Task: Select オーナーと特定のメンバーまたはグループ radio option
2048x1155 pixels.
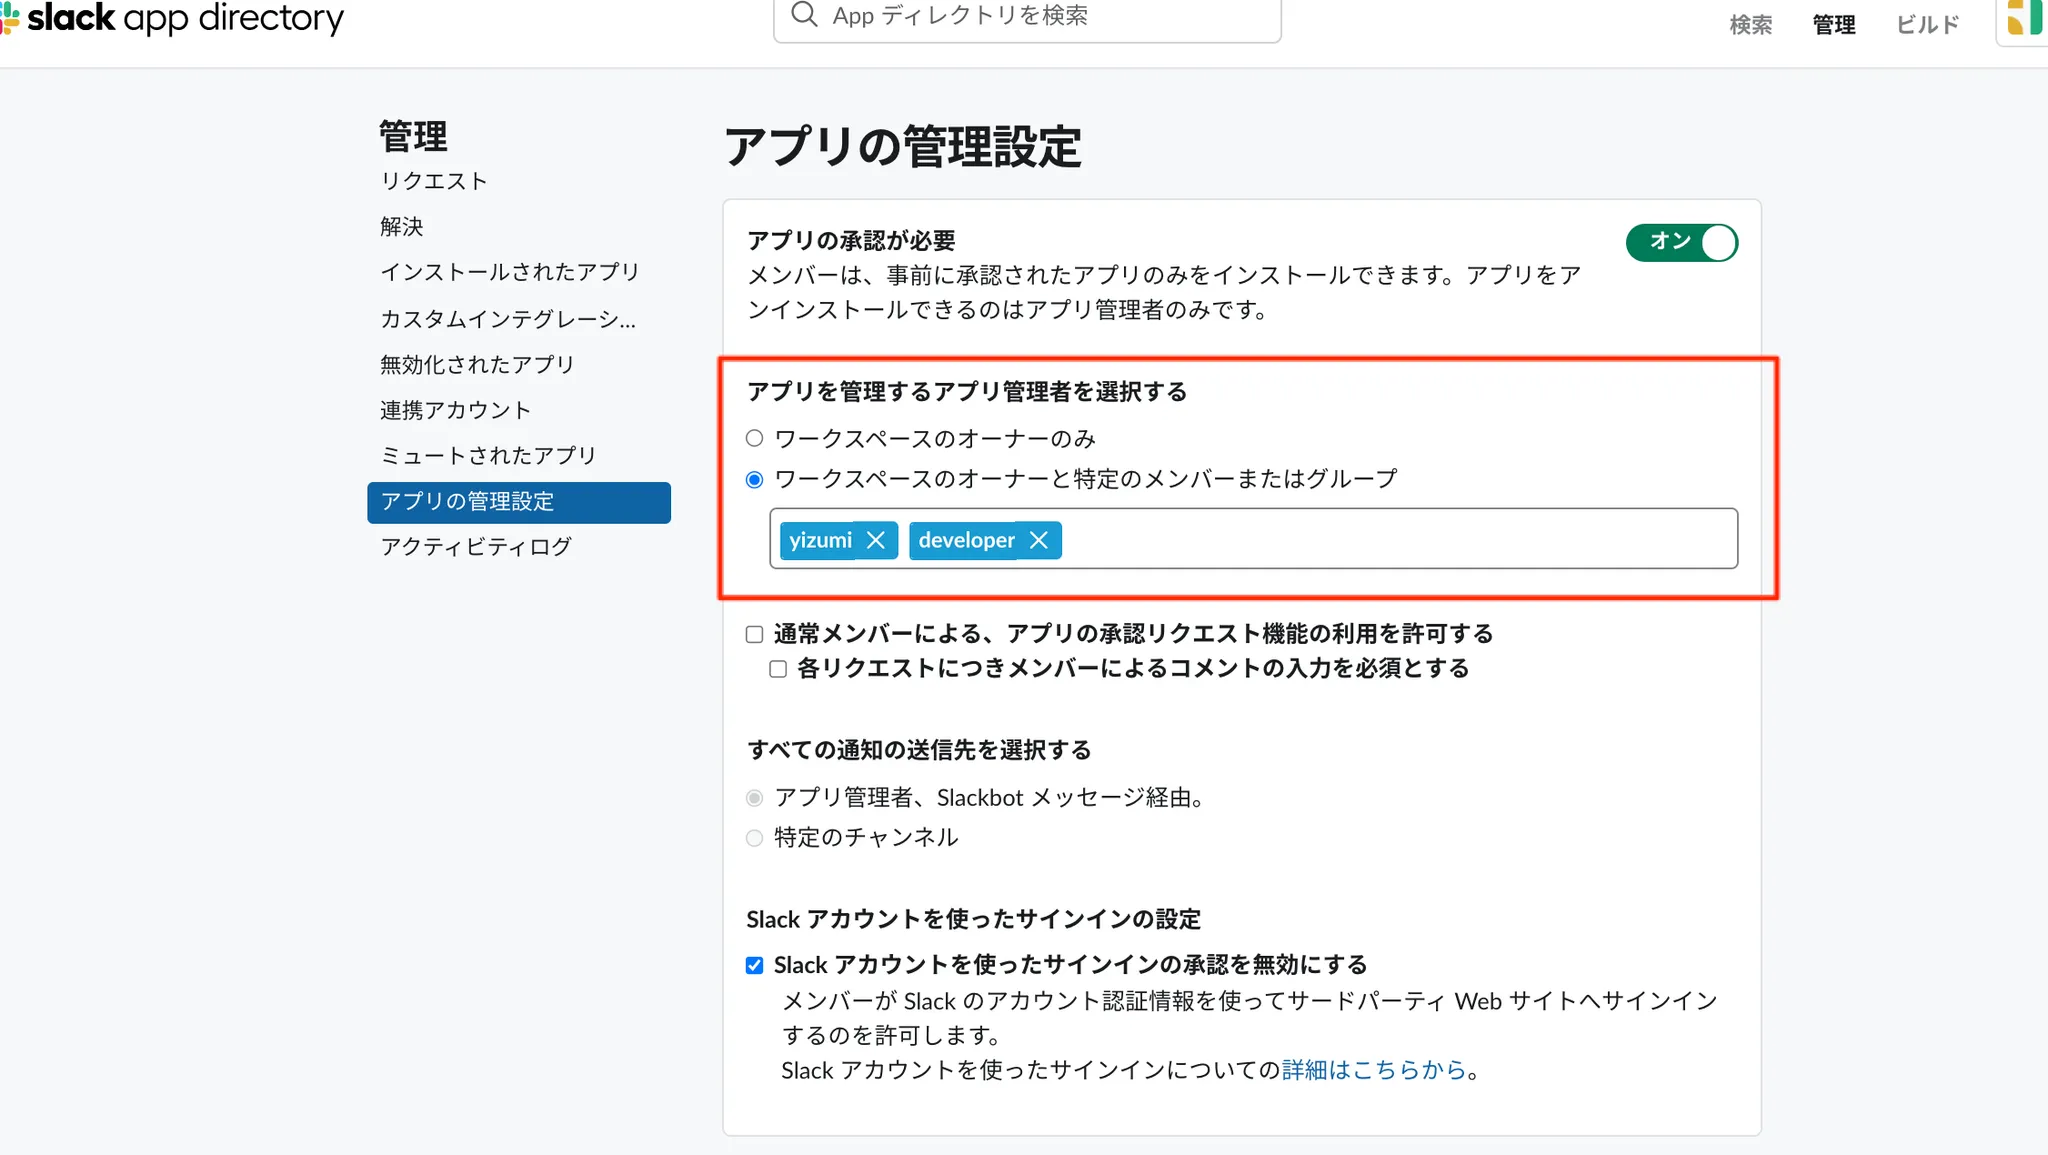Action: 755,480
